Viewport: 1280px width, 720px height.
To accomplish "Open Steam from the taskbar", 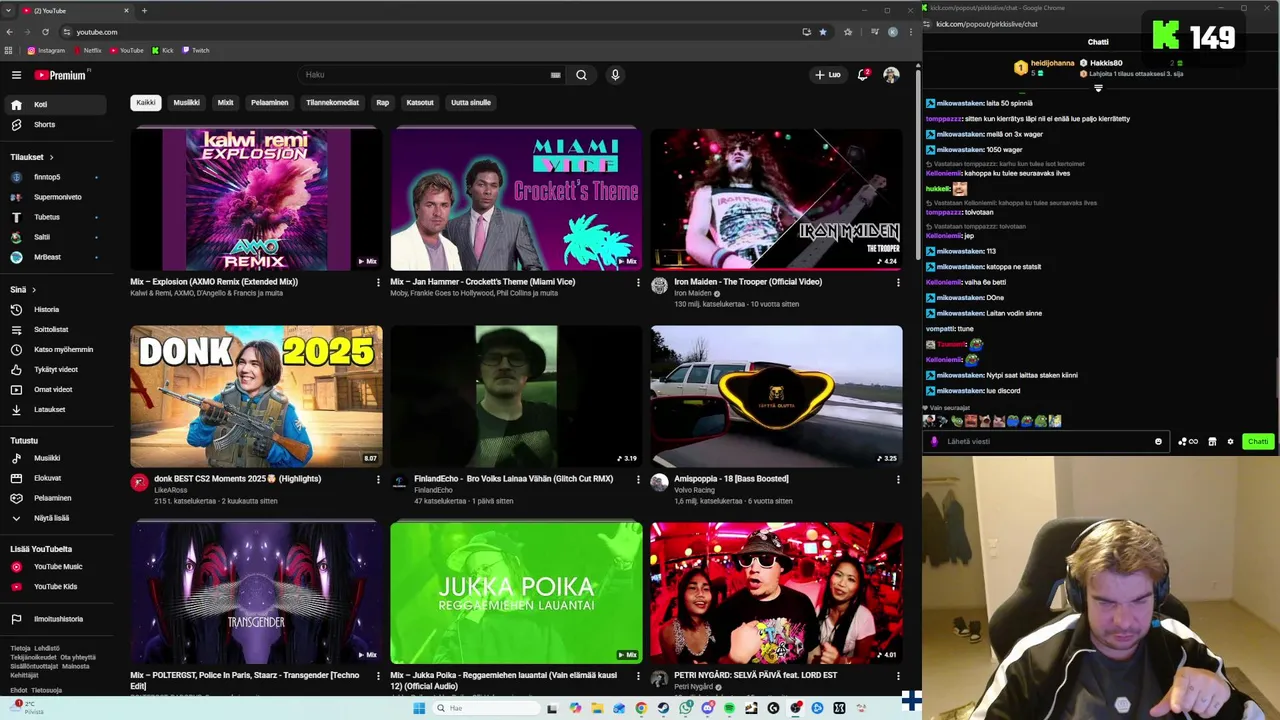I will click(663, 708).
